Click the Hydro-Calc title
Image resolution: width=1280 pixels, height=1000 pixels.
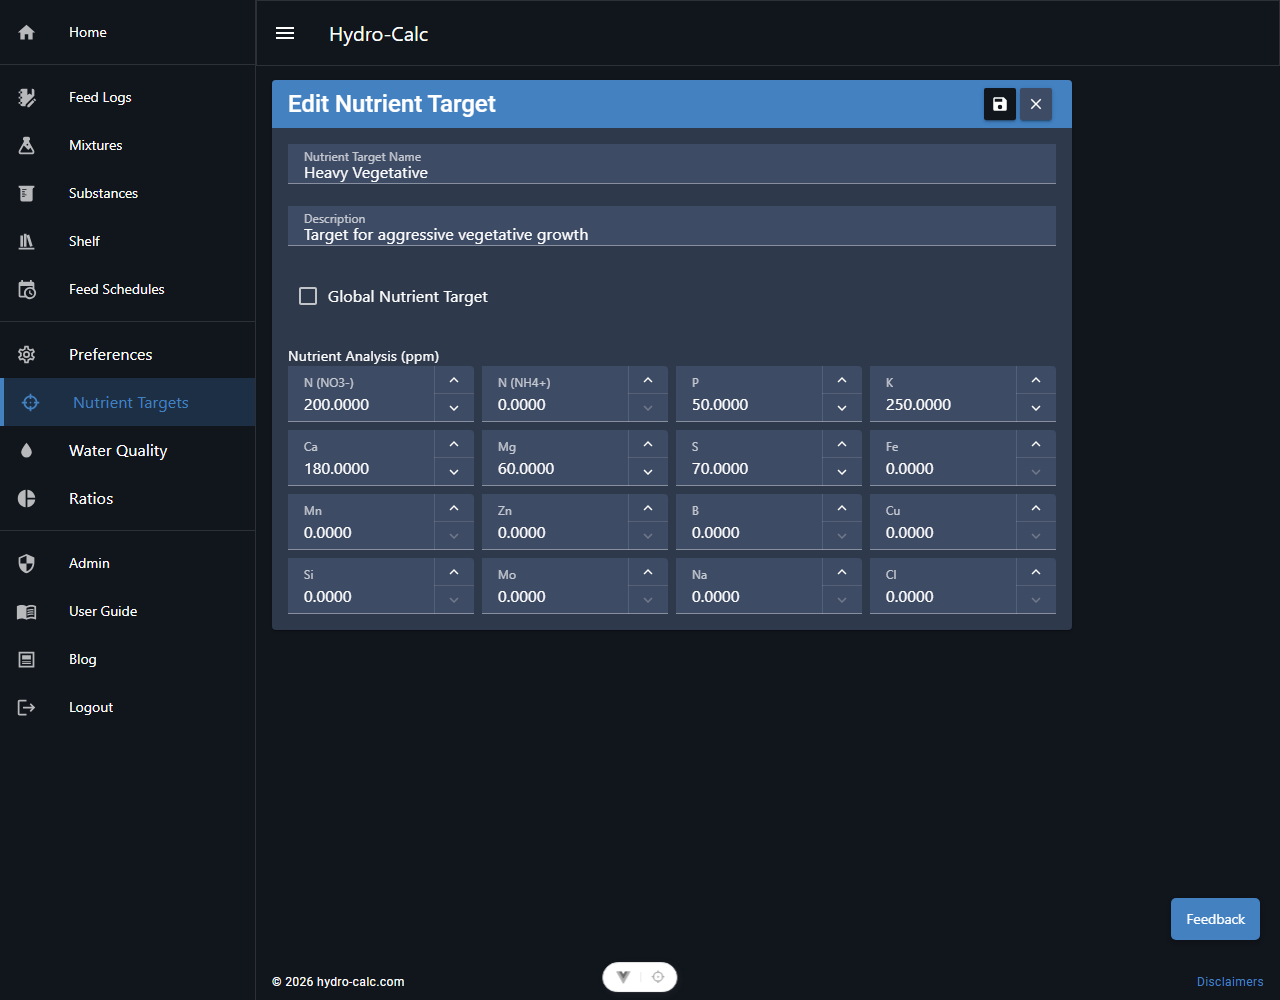click(x=379, y=34)
